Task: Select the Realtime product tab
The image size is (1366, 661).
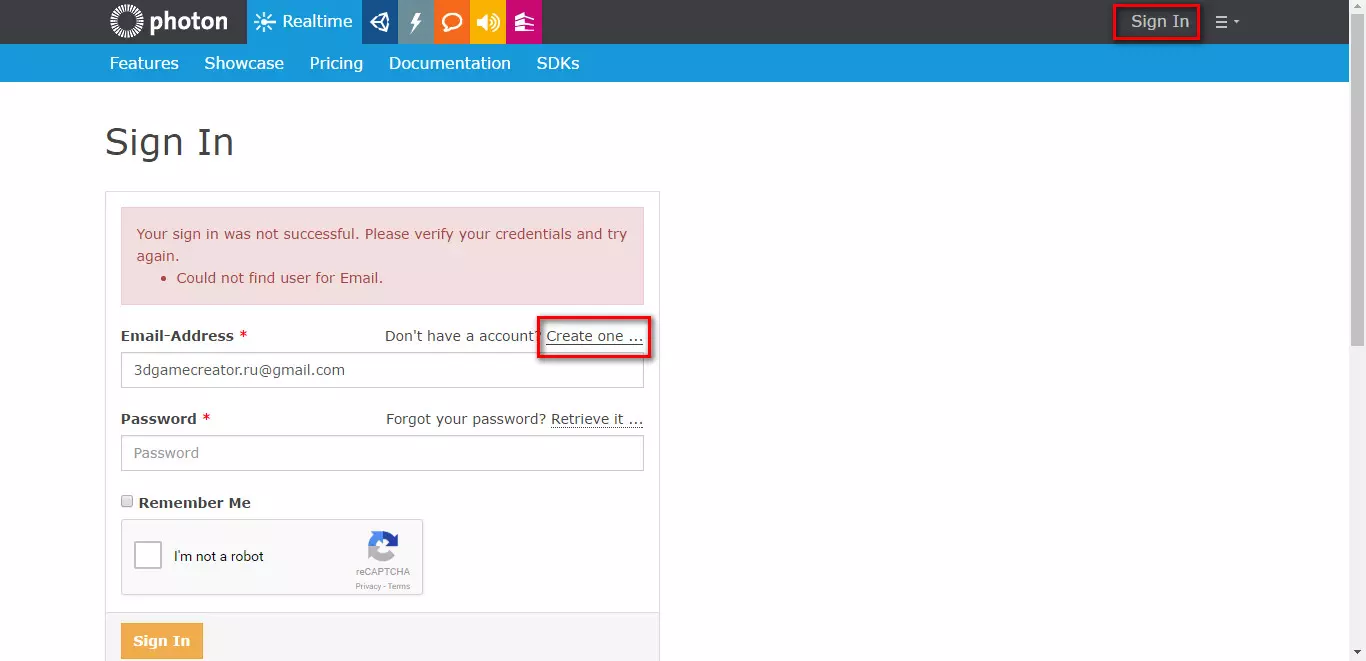Action: [304, 22]
